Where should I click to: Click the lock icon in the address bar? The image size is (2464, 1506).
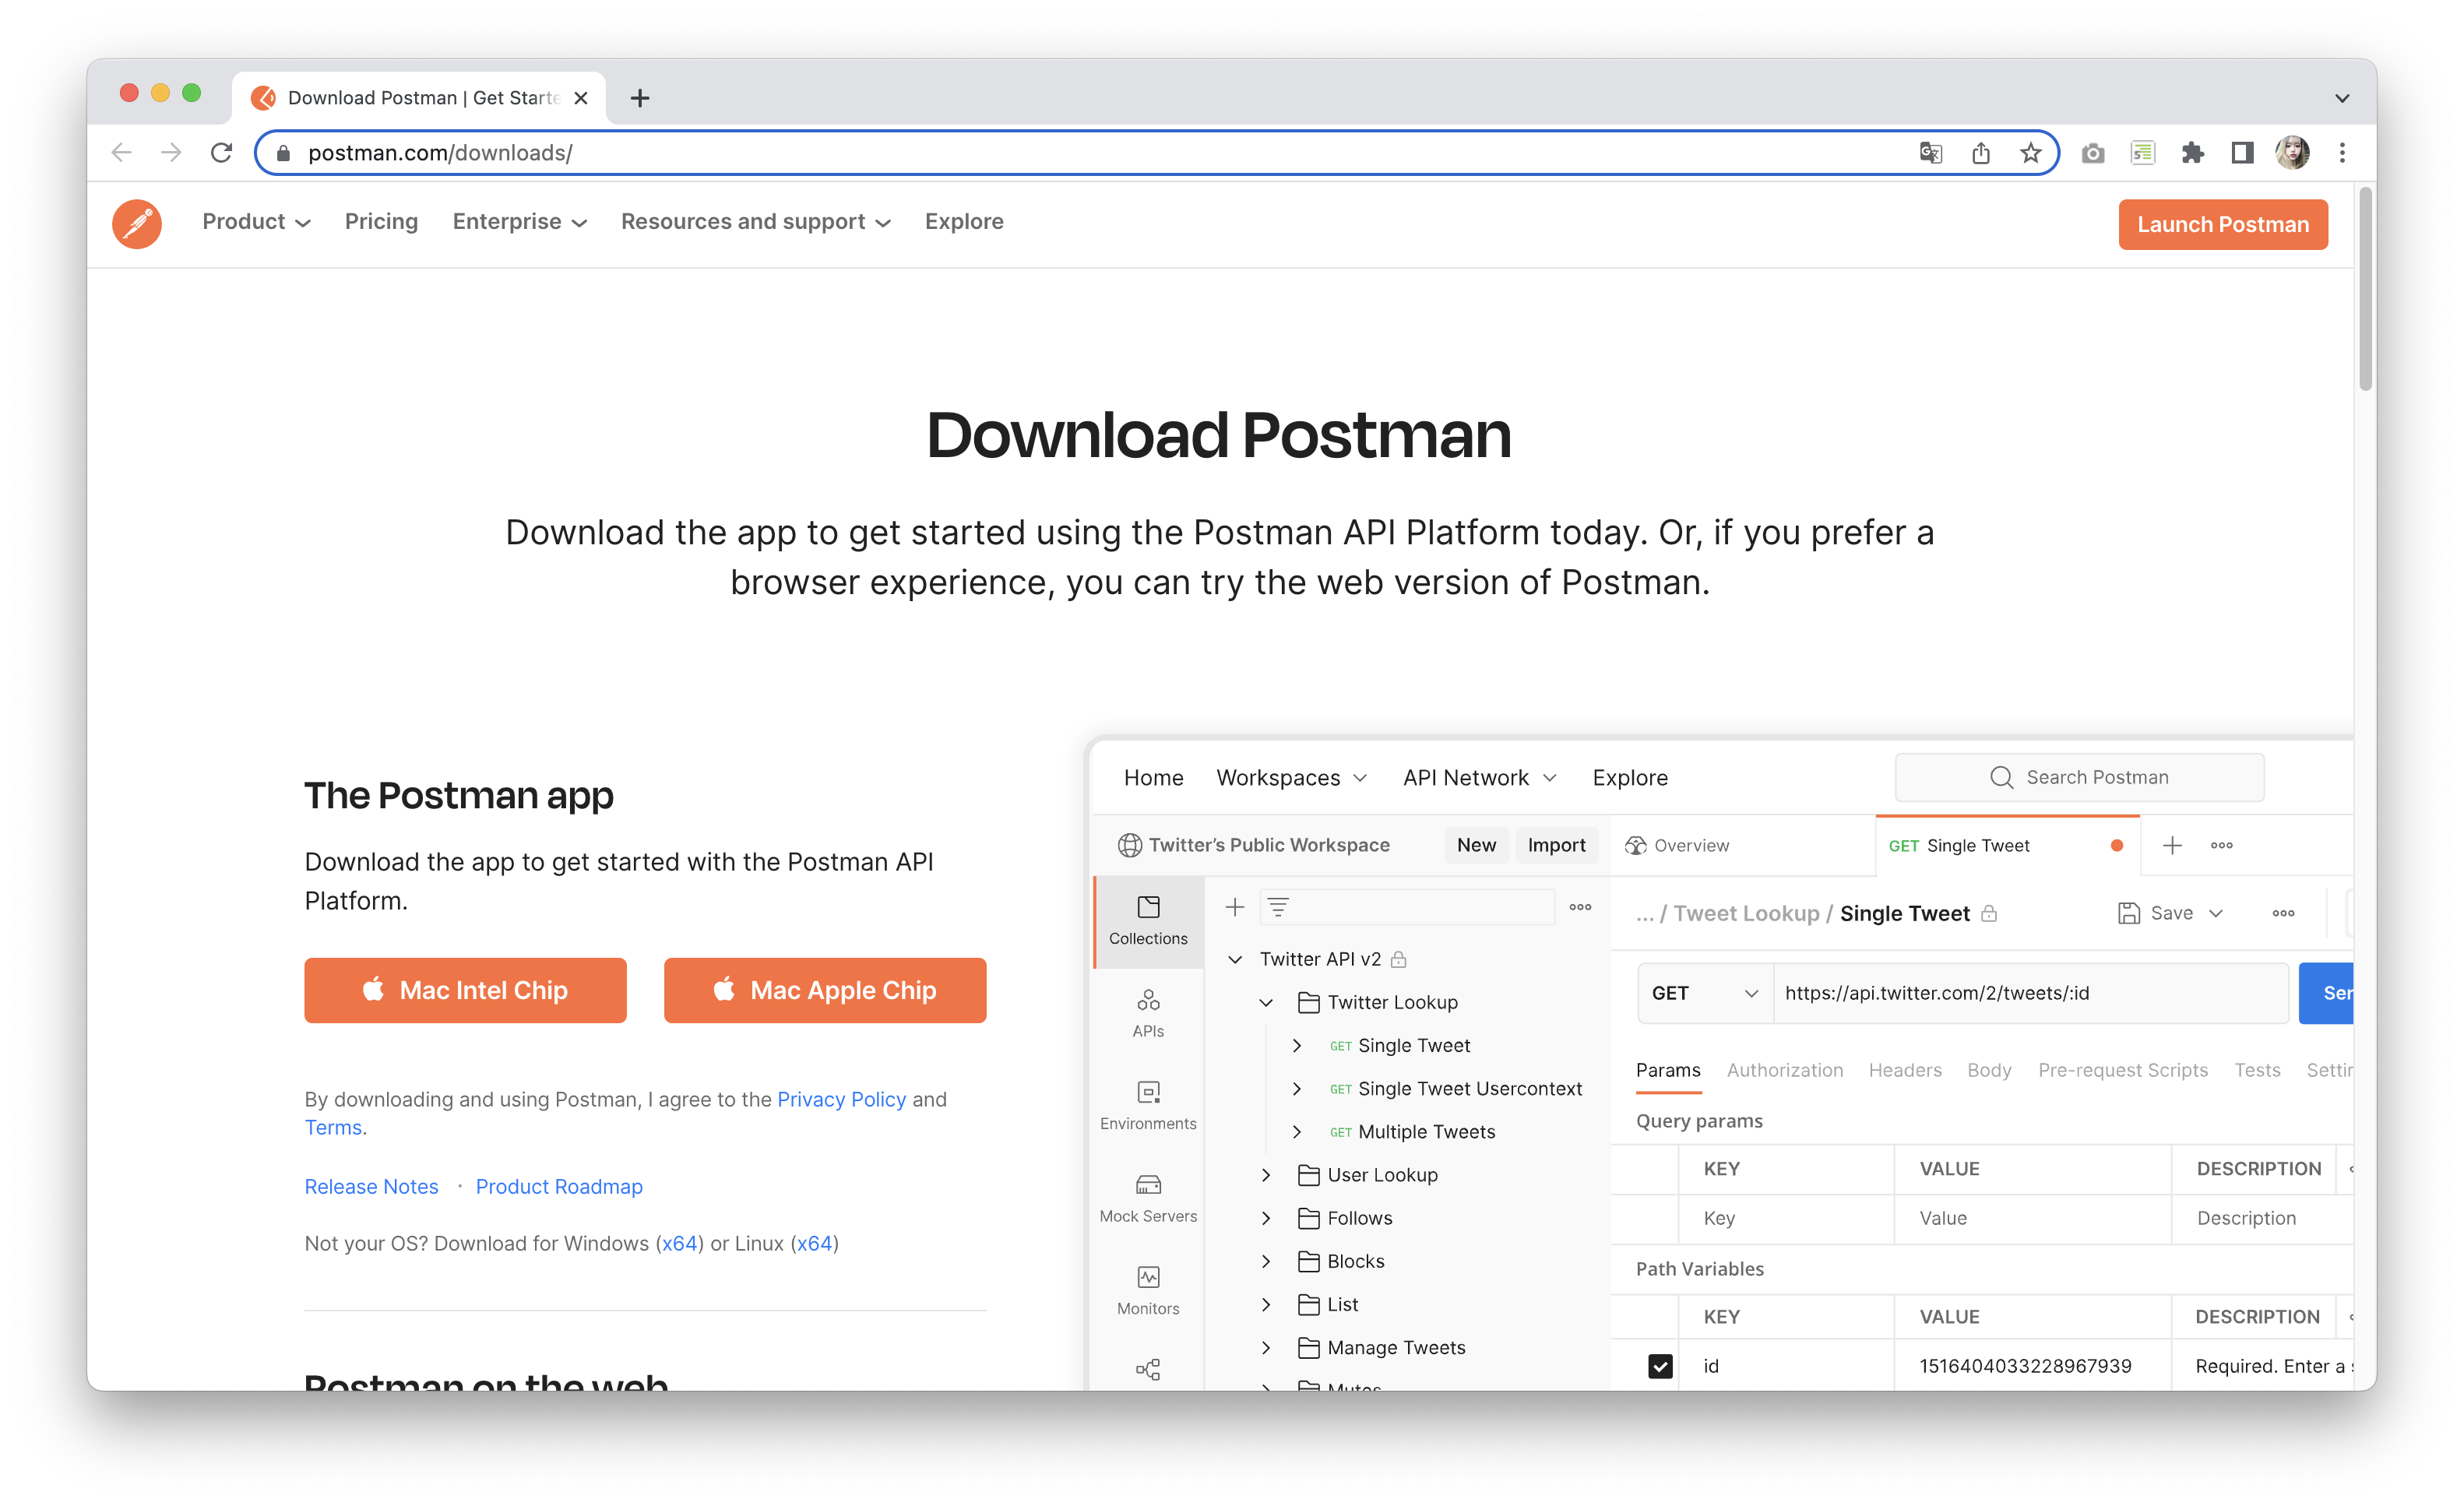[283, 153]
